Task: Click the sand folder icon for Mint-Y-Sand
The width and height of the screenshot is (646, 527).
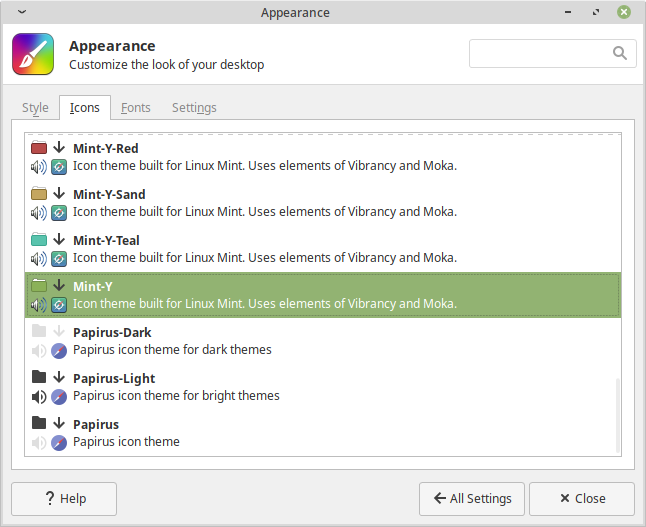Action: pyautogui.click(x=39, y=193)
